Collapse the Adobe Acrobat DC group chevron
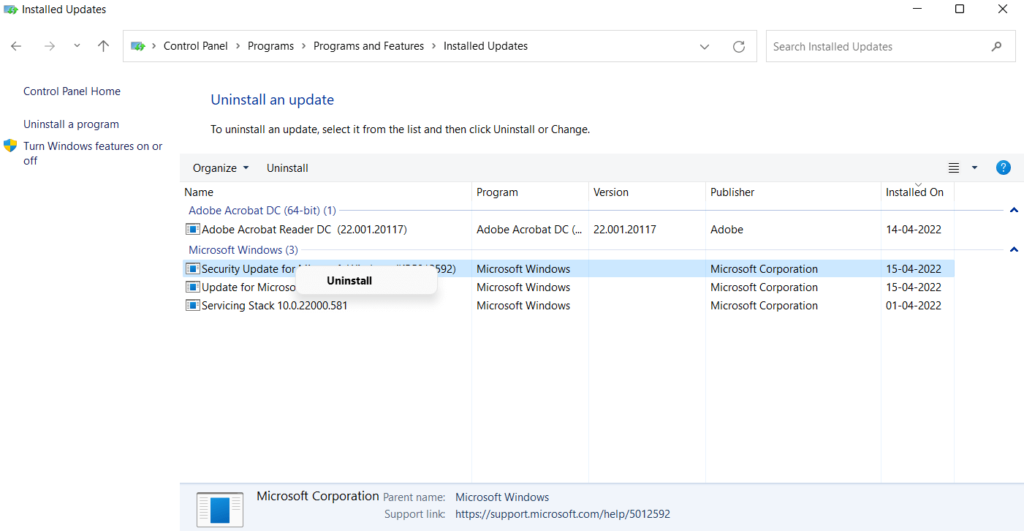 [1014, 210]
